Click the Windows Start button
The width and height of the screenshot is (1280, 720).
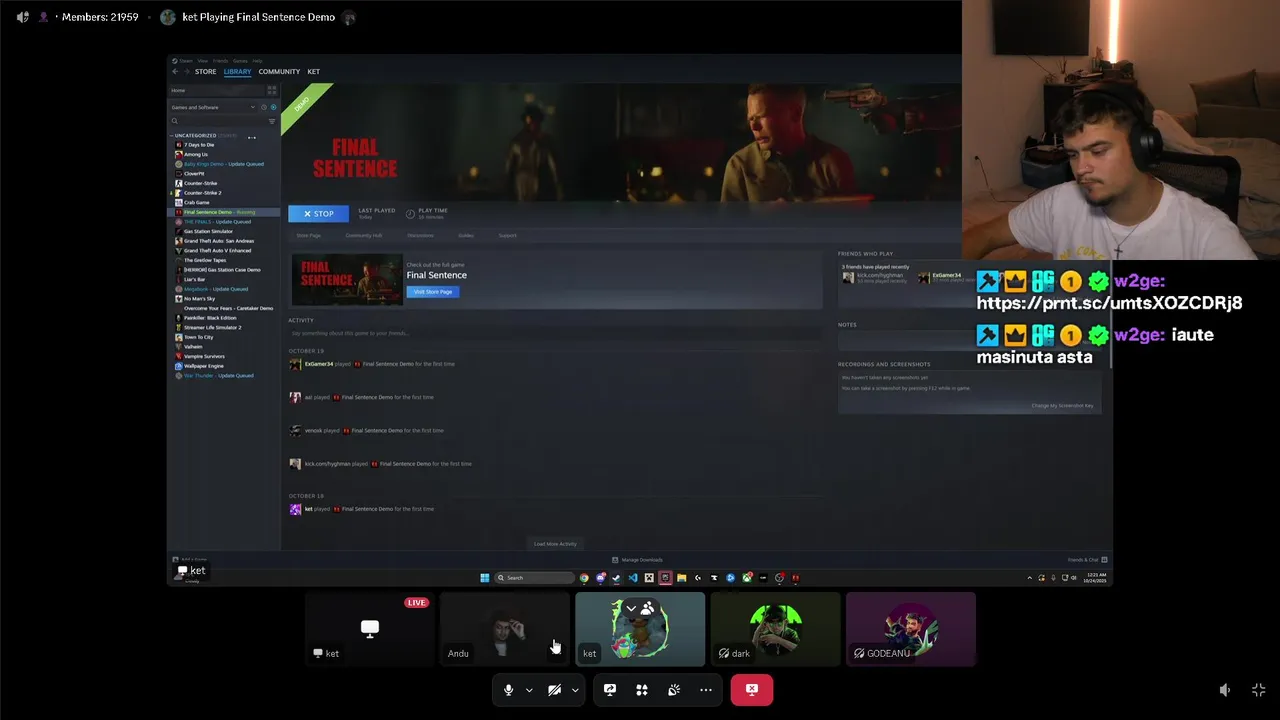pos(485,578)
